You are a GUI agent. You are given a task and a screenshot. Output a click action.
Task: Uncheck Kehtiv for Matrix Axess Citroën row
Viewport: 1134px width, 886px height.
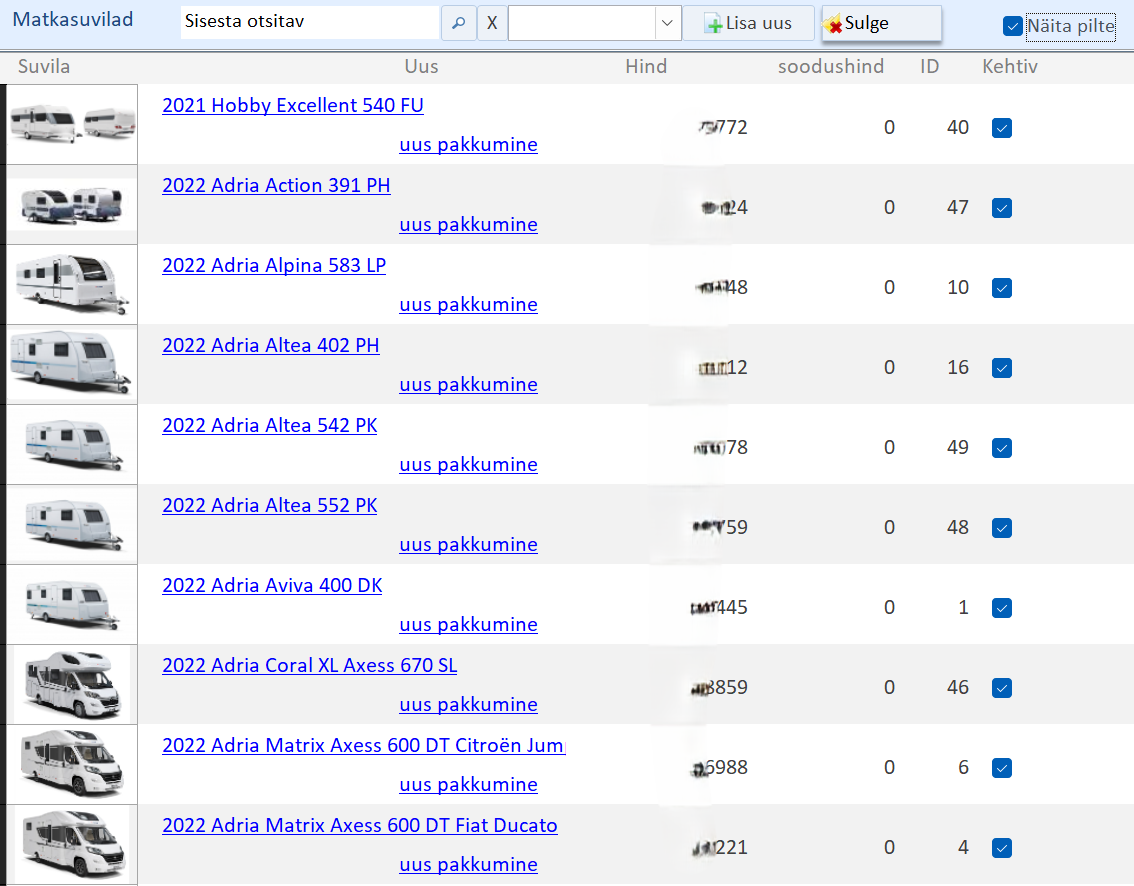(1002, 768)
